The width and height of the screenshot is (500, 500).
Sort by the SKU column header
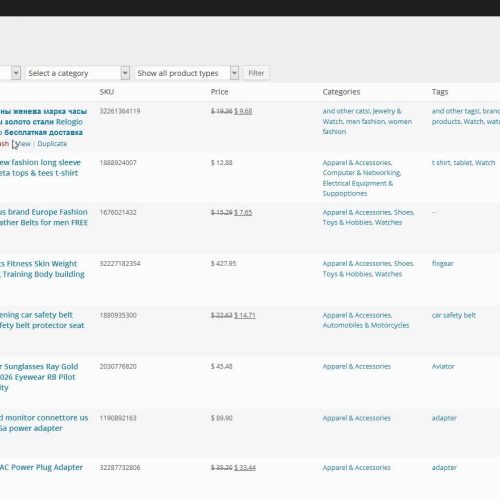(107, 92)
